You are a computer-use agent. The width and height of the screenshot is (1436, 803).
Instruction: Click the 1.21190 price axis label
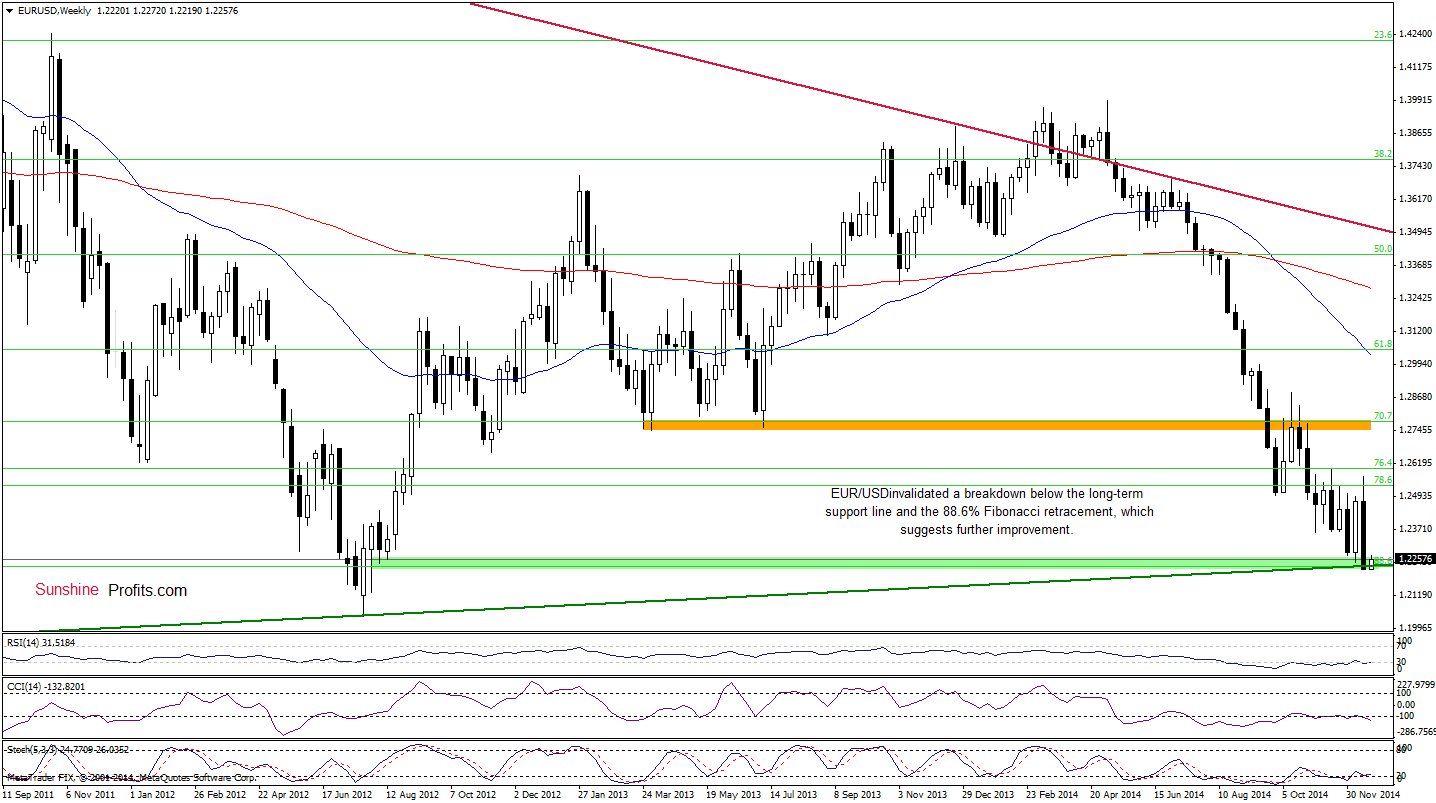tap(1415, 595)
